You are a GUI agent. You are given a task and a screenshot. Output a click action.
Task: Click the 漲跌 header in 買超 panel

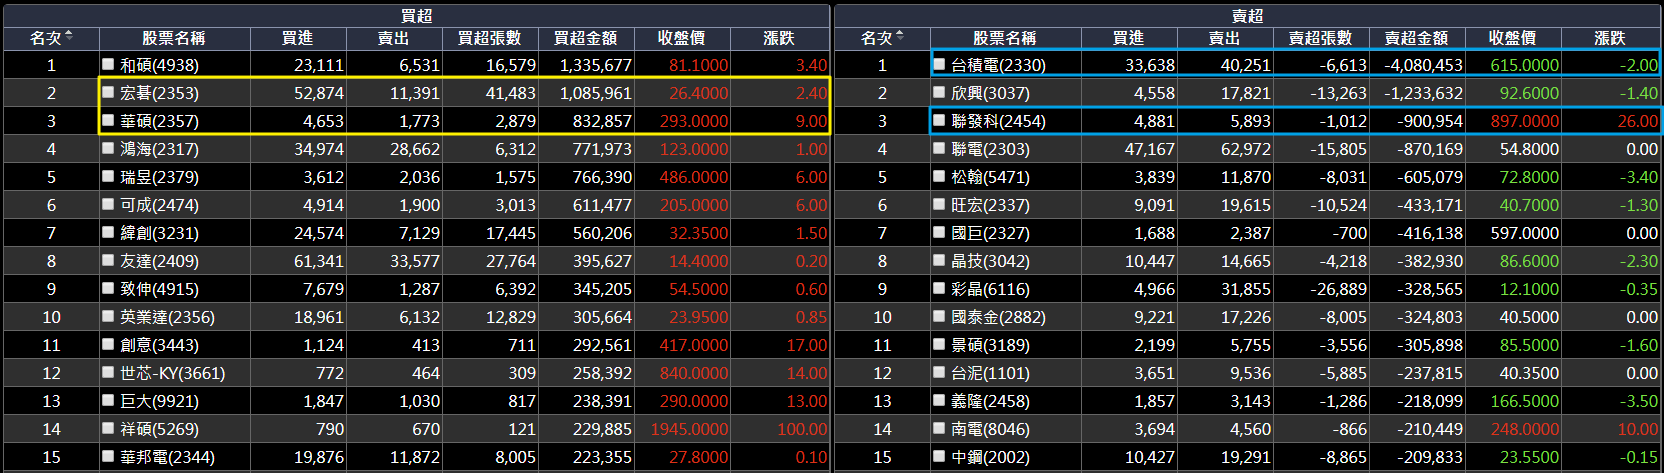pyautogui.click(x=780, y=38)
